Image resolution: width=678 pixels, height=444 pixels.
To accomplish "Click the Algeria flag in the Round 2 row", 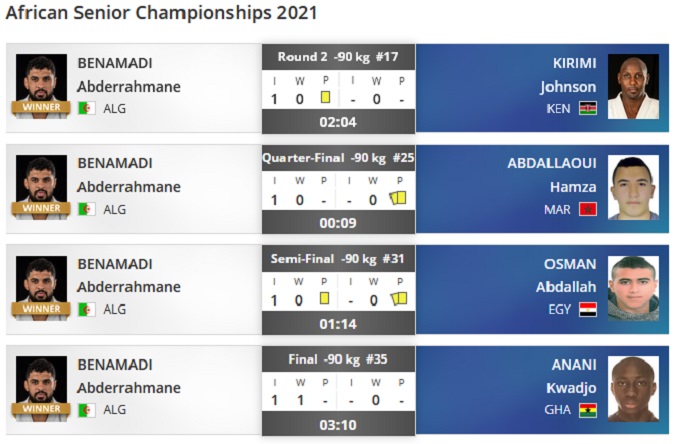I will point(87,108).
